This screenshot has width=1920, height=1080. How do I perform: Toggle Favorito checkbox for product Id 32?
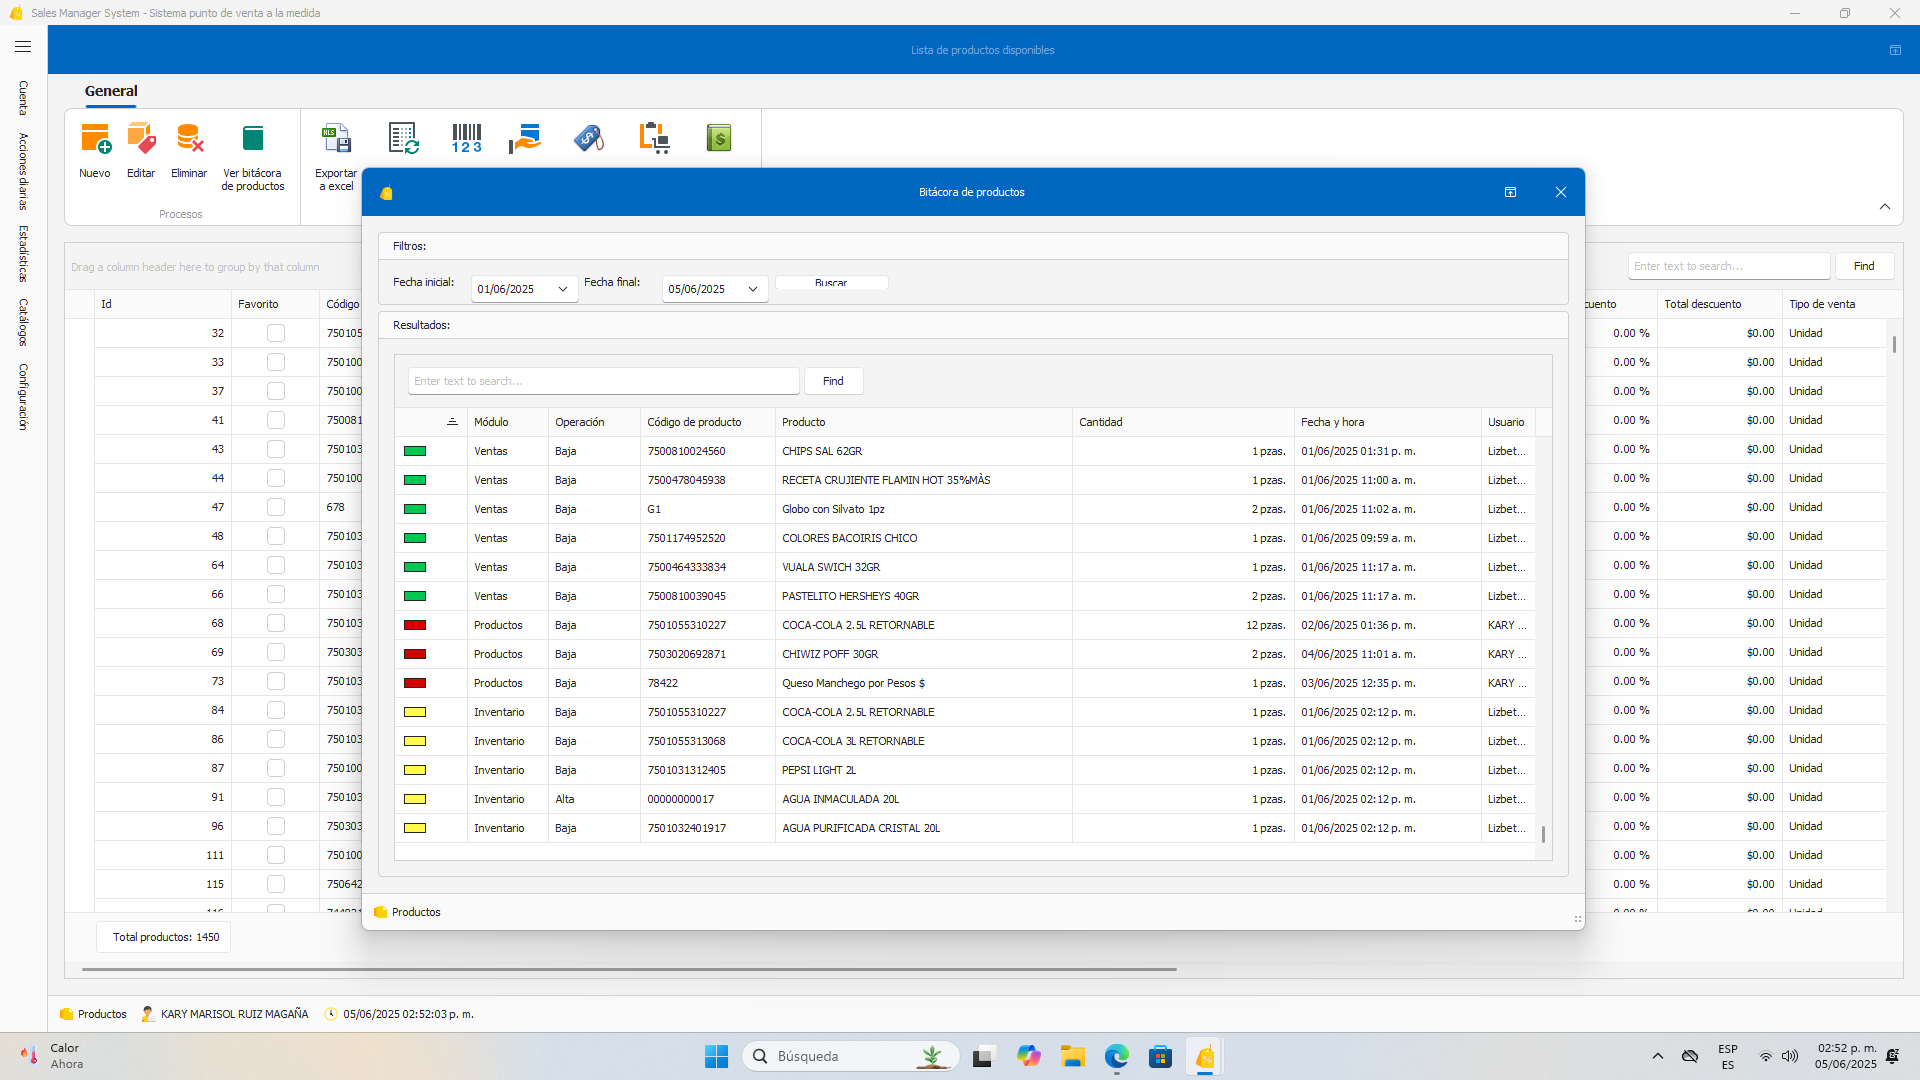click(x=276, y=333)
